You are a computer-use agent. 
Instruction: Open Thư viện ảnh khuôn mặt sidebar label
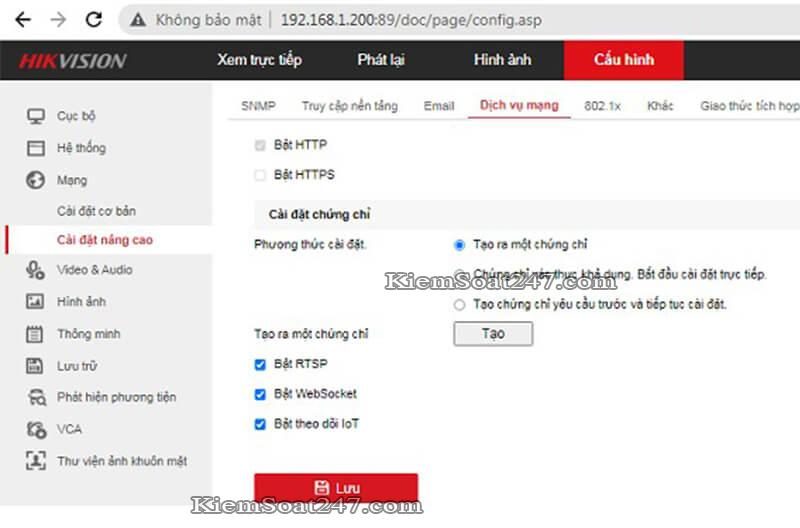(122, 461)
